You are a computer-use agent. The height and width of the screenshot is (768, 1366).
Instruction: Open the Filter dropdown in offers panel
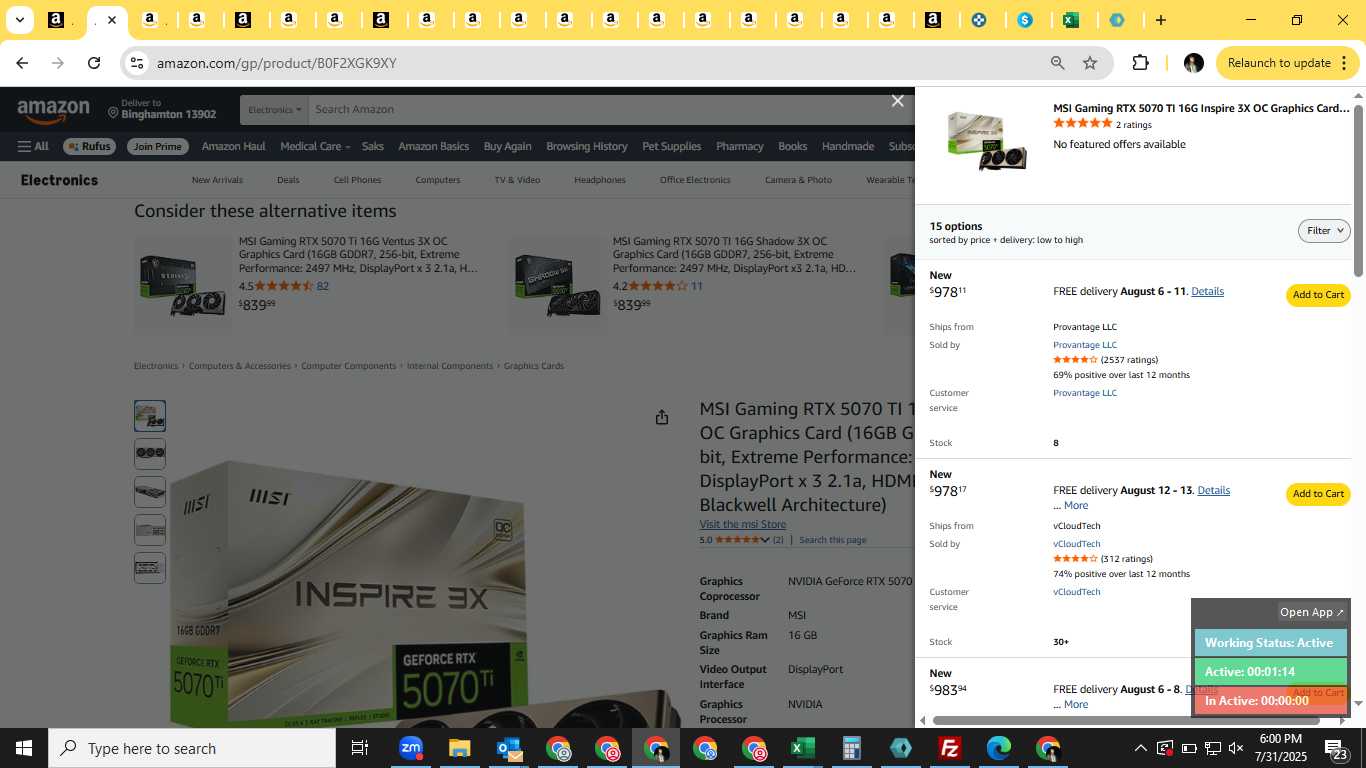[x=1324, y=231]
